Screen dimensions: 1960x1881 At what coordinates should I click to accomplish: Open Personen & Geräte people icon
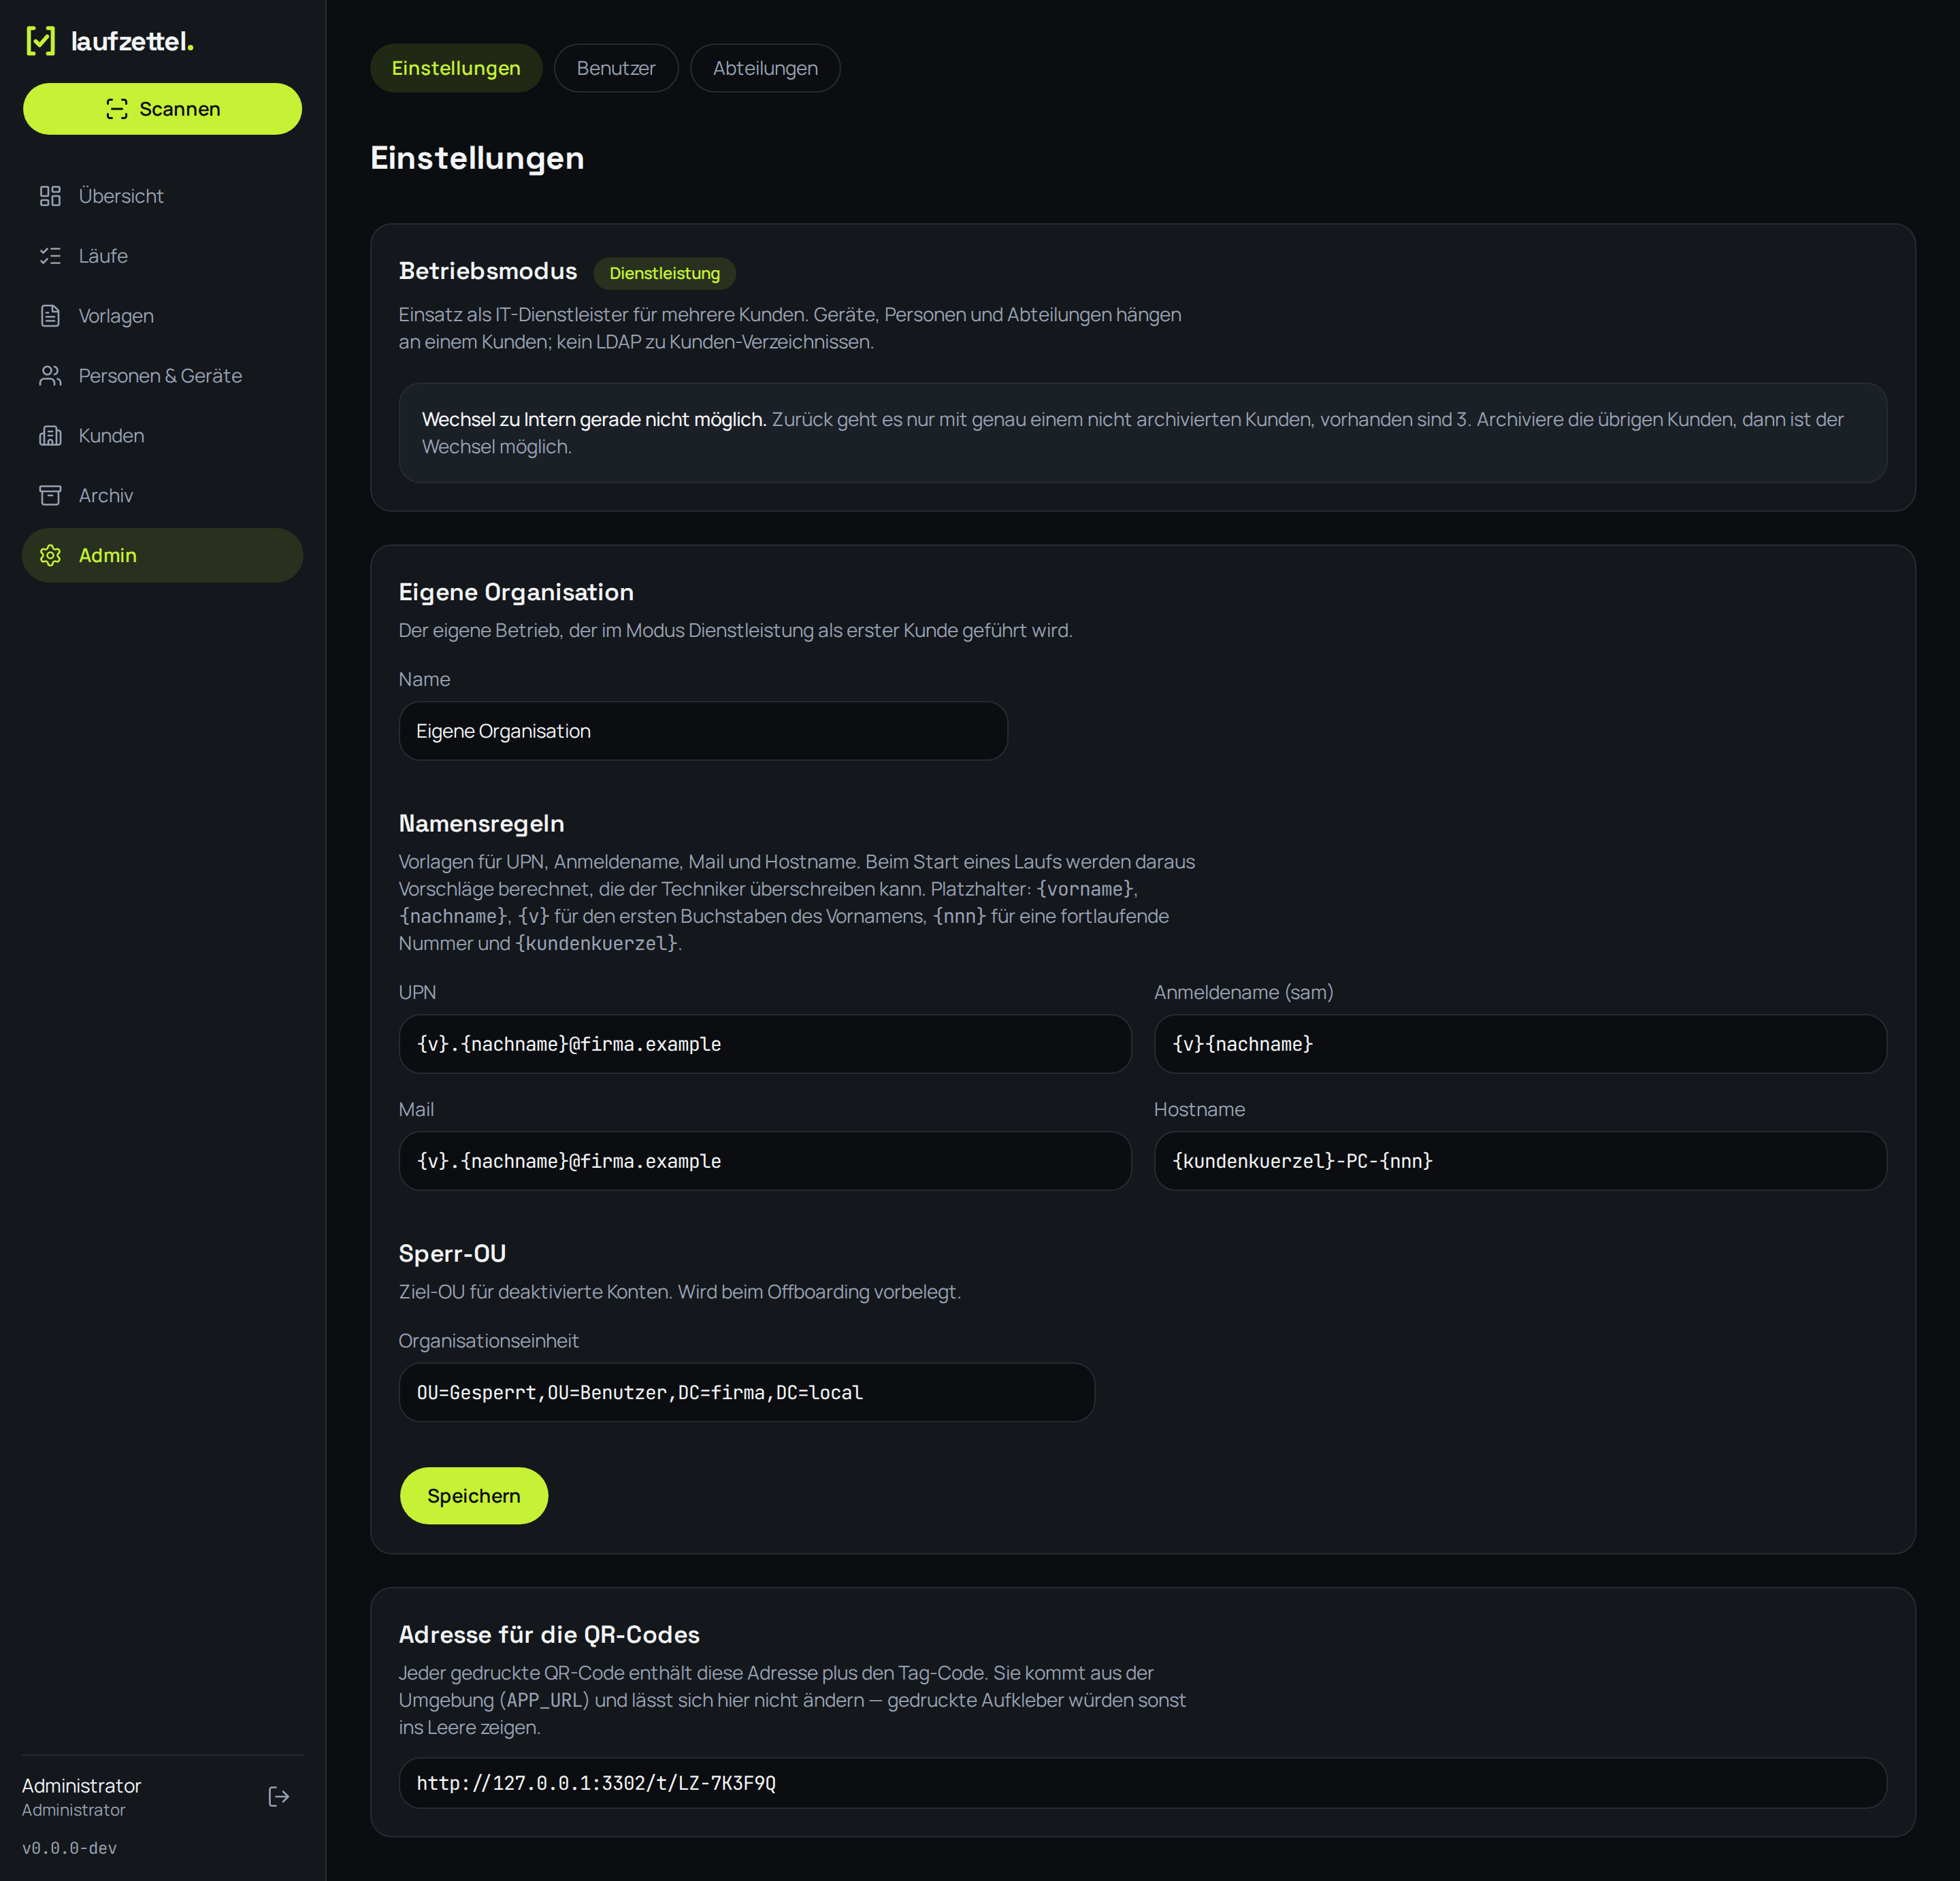click(x=50, y=376)
